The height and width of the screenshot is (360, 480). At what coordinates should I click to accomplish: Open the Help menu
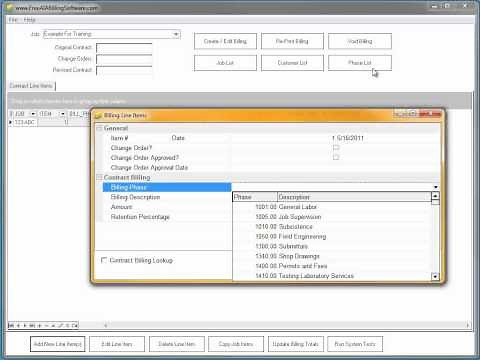[30, 20]
